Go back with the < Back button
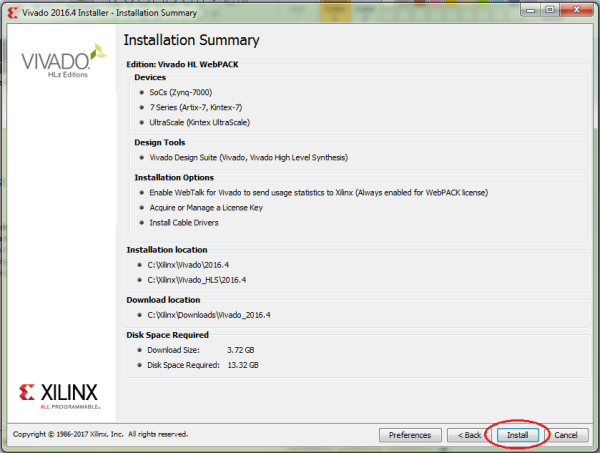The height and width of the screenshot is (453, 600). click(469, 435)
